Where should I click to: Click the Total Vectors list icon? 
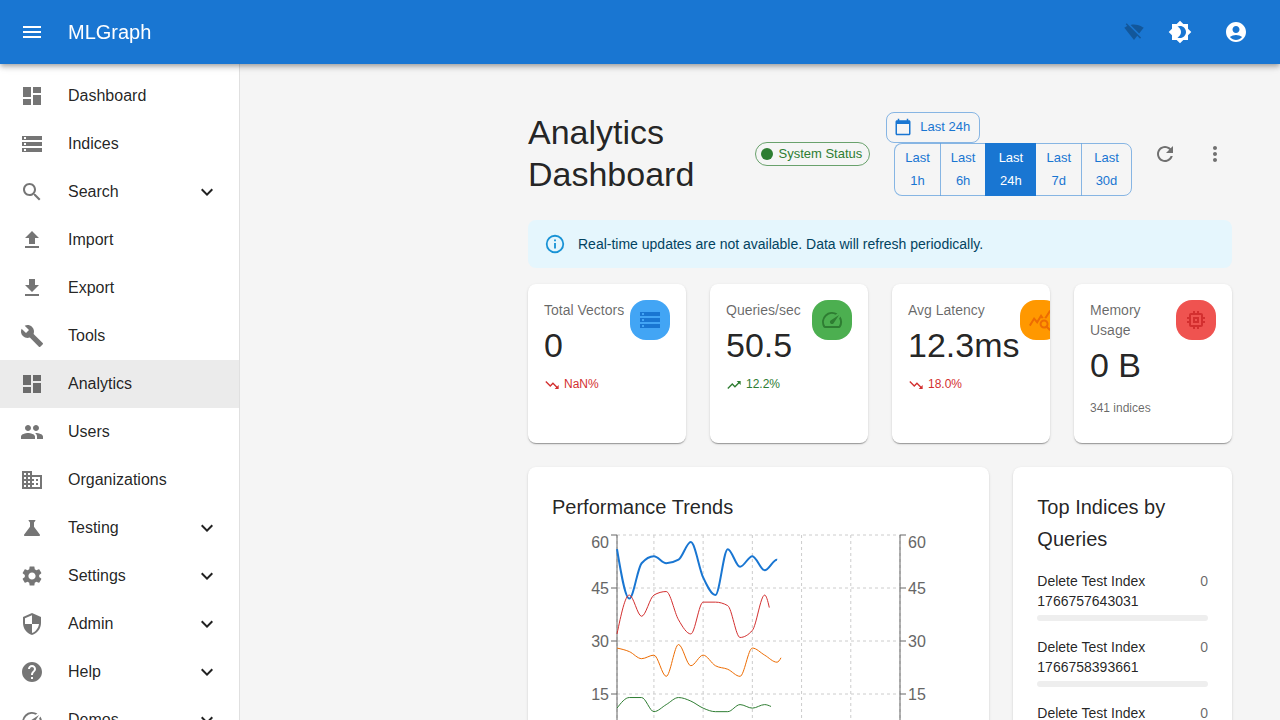pos(650,320)
